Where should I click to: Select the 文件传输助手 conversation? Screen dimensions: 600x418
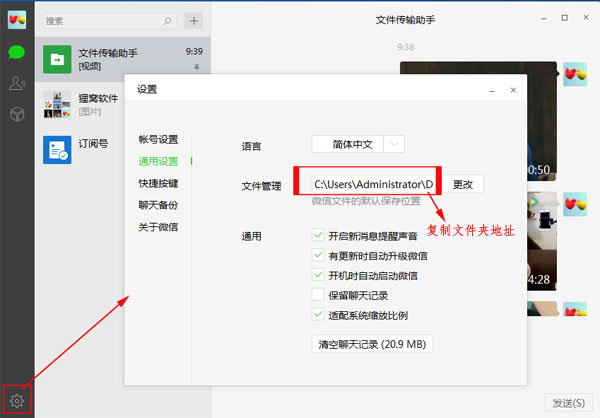pos(123,59)
